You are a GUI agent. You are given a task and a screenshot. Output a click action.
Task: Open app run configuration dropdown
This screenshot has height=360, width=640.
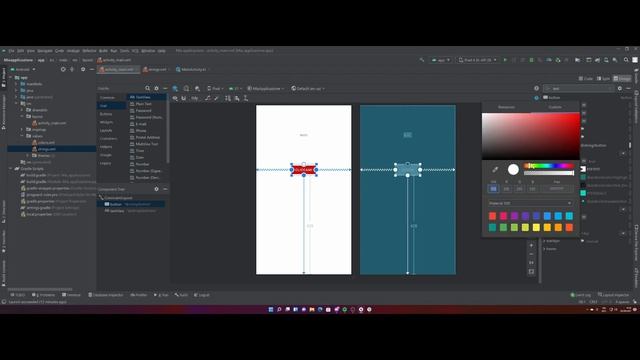pyautogui.click(x=441, y=60)
